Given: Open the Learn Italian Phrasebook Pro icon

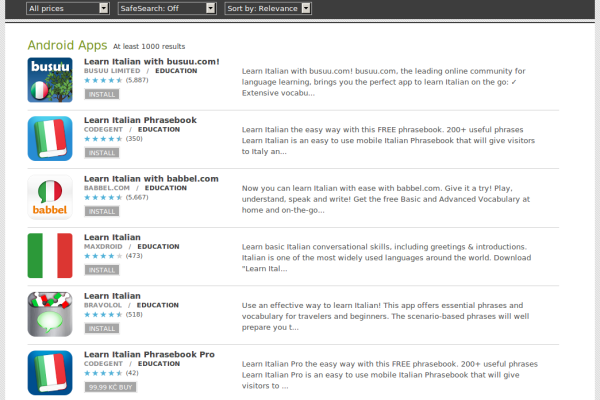Looking at the screenshot, I should [50, 372].
